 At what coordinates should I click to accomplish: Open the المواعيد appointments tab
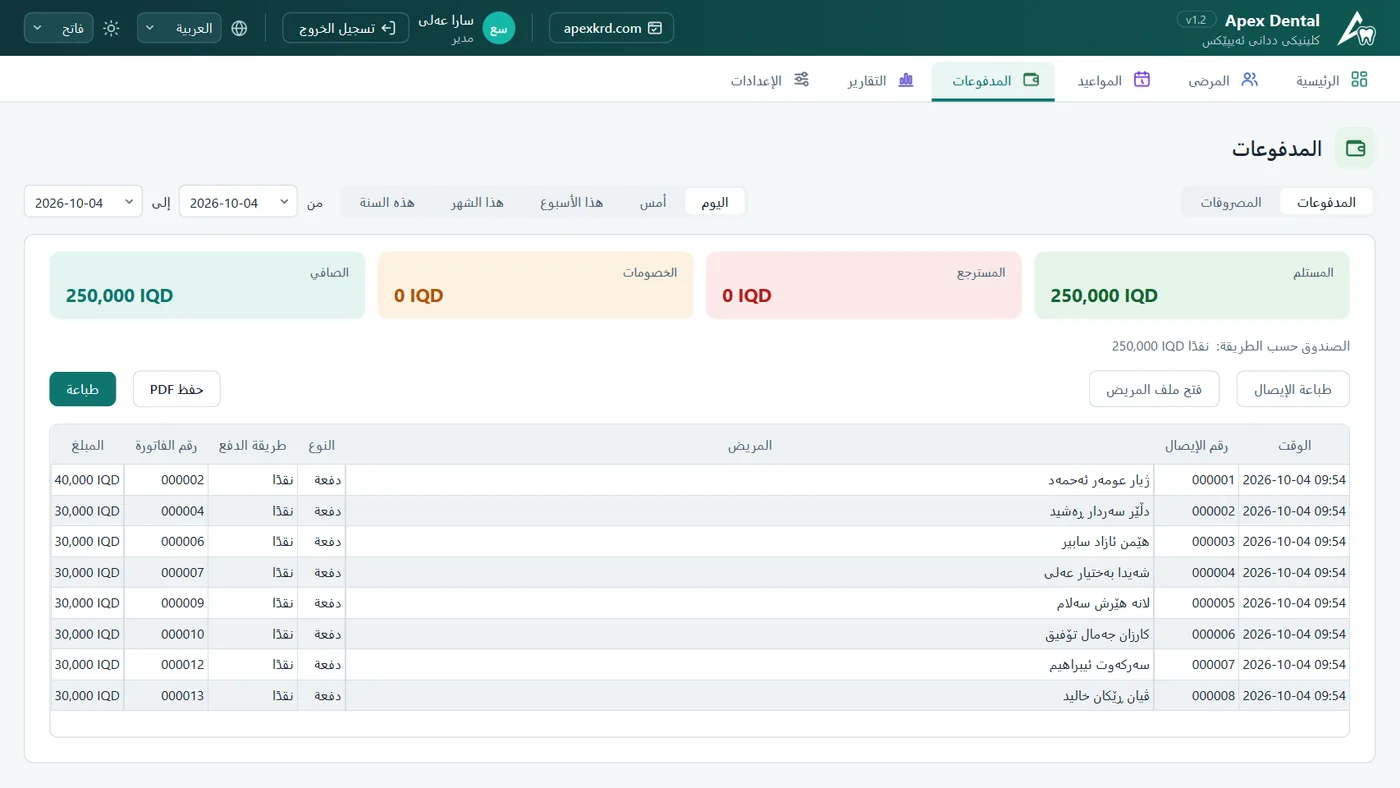pyautogui.click(x=1113, y=80)
